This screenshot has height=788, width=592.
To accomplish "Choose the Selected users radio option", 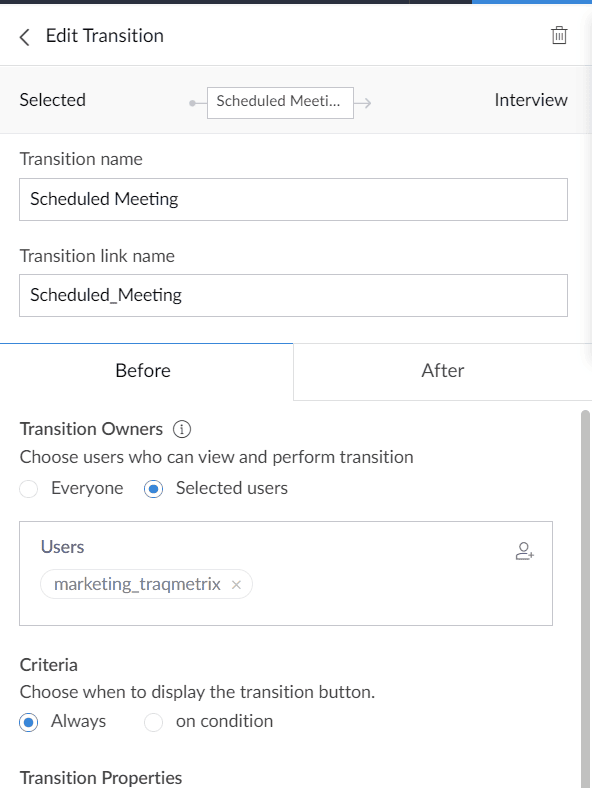I will point(153,488).
